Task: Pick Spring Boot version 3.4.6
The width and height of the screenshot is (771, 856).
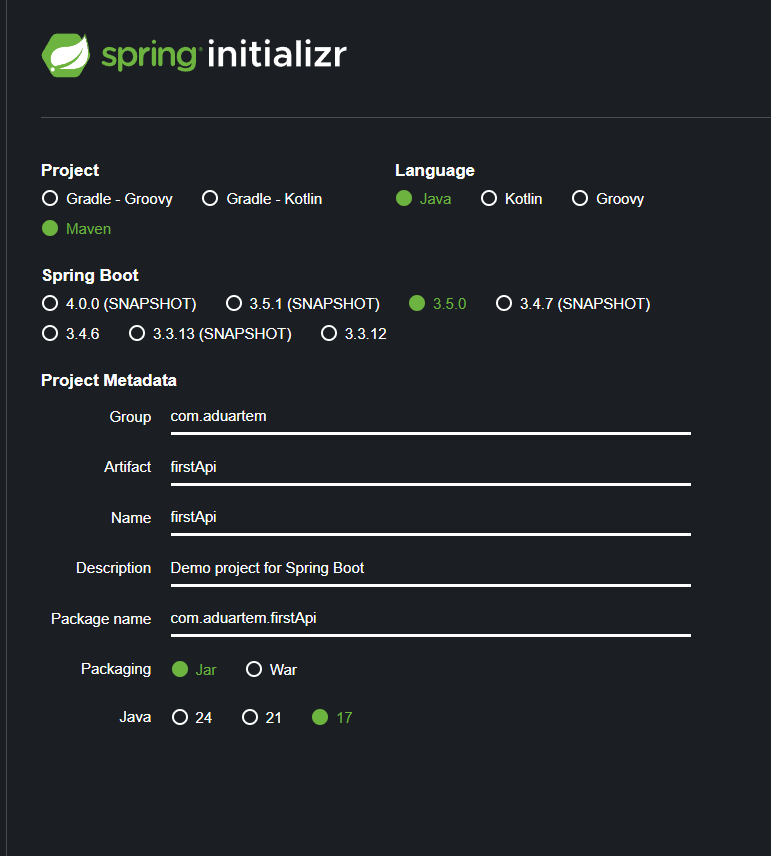Action: pyautogui.click(x=71, y=334)
